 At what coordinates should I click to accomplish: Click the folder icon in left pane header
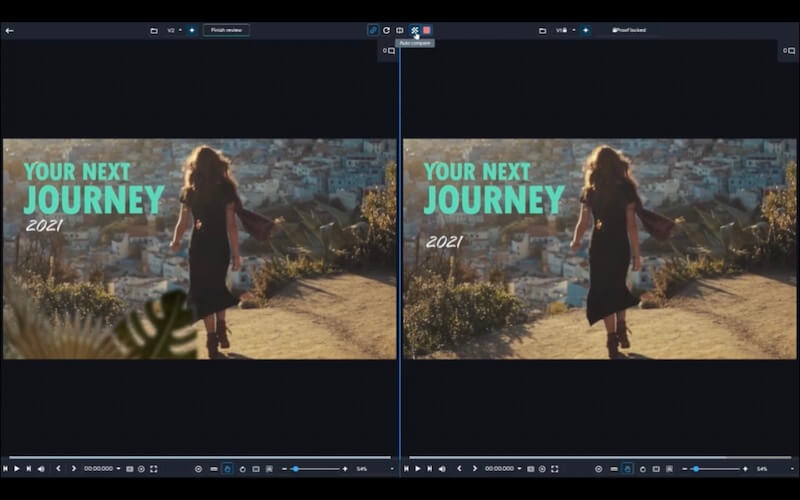tap(154, 30)
